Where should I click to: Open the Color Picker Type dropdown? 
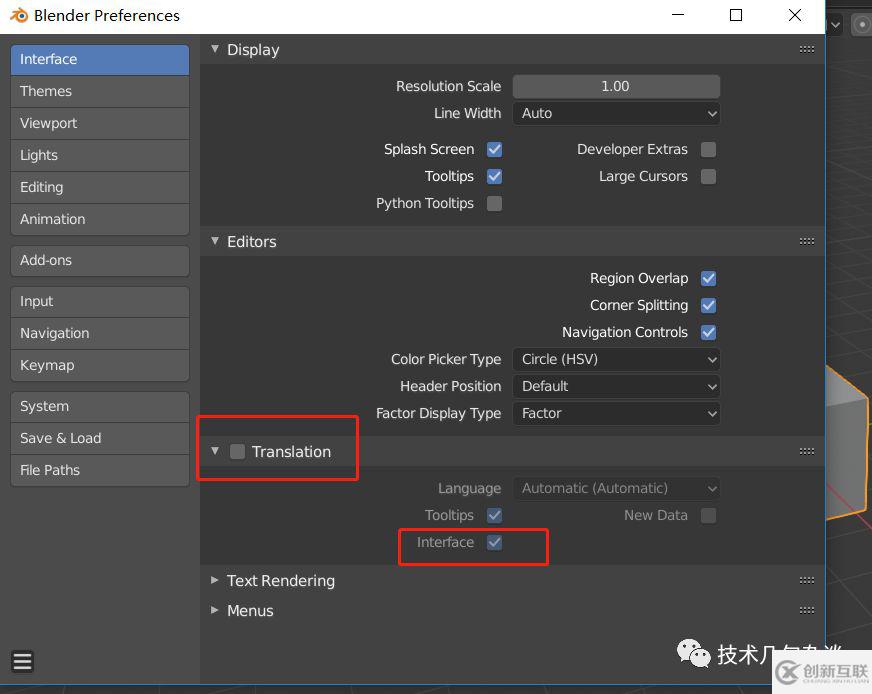pos(616,359)
